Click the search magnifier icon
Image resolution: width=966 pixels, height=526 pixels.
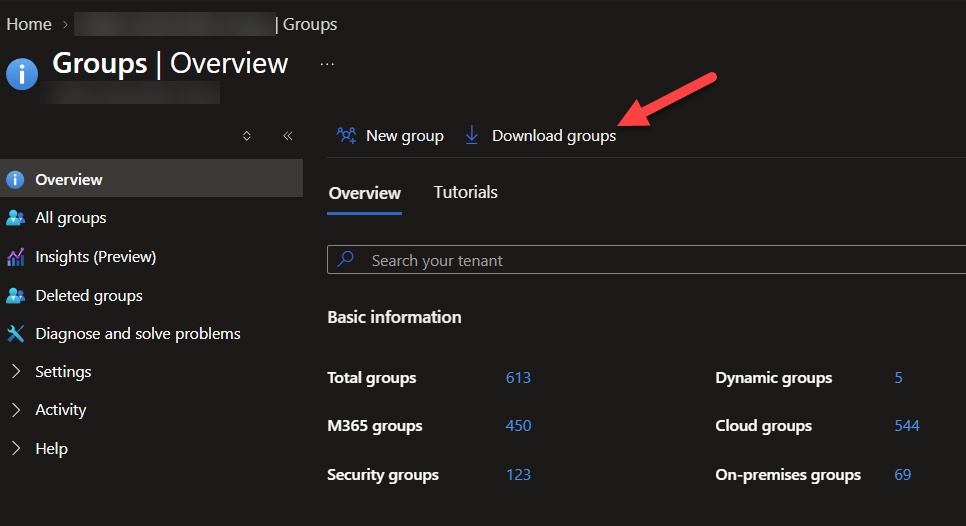point(346,259)
